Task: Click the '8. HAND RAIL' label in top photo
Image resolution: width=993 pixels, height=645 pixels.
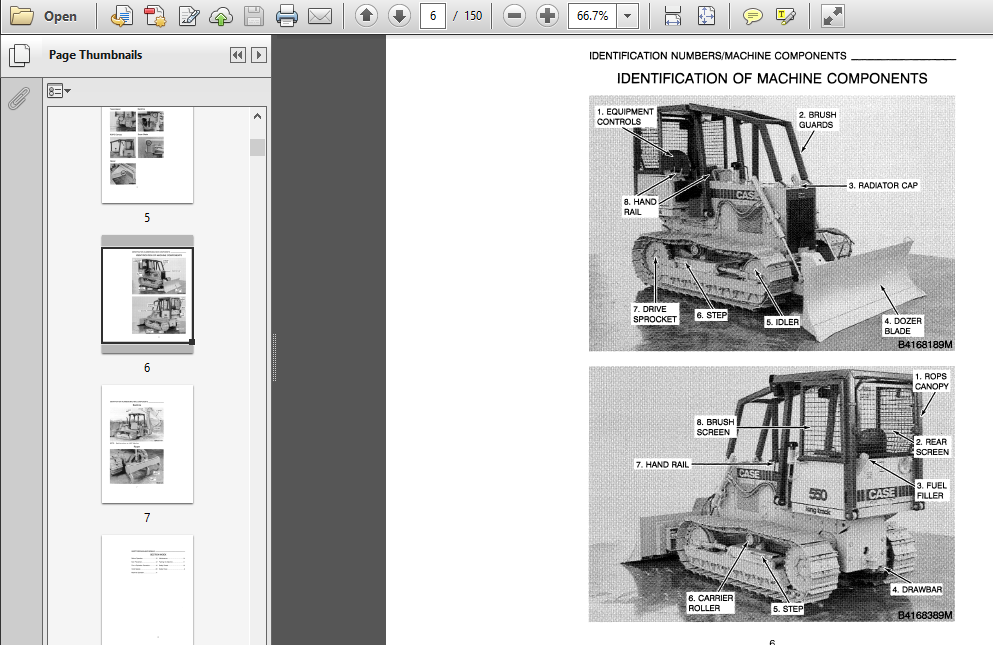Action: point(640,207)
